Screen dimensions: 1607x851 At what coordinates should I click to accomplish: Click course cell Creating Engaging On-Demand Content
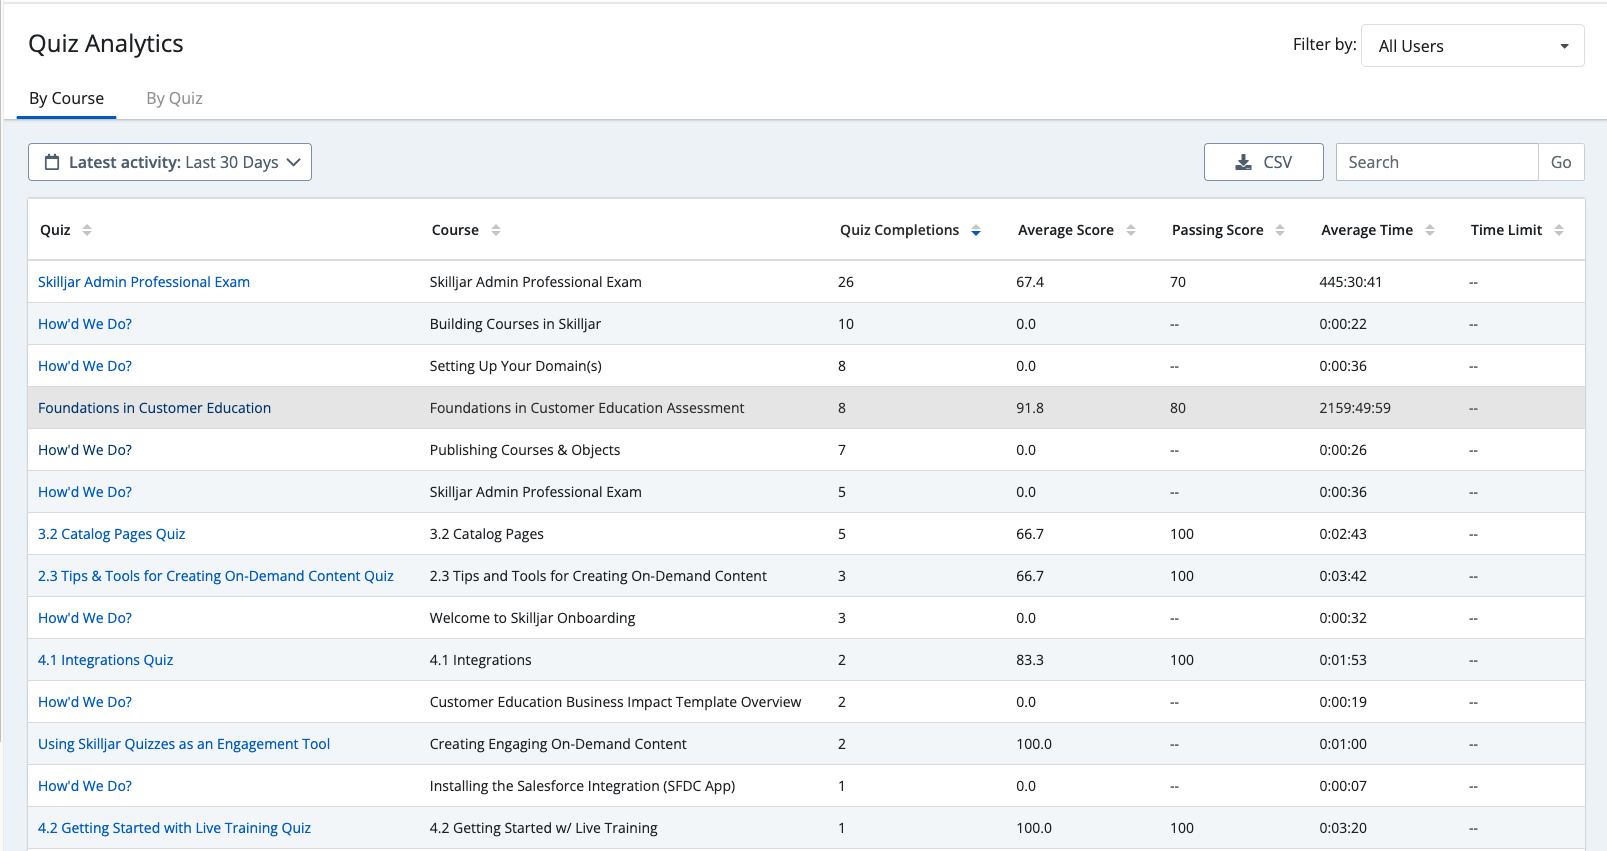coord(558,744)
